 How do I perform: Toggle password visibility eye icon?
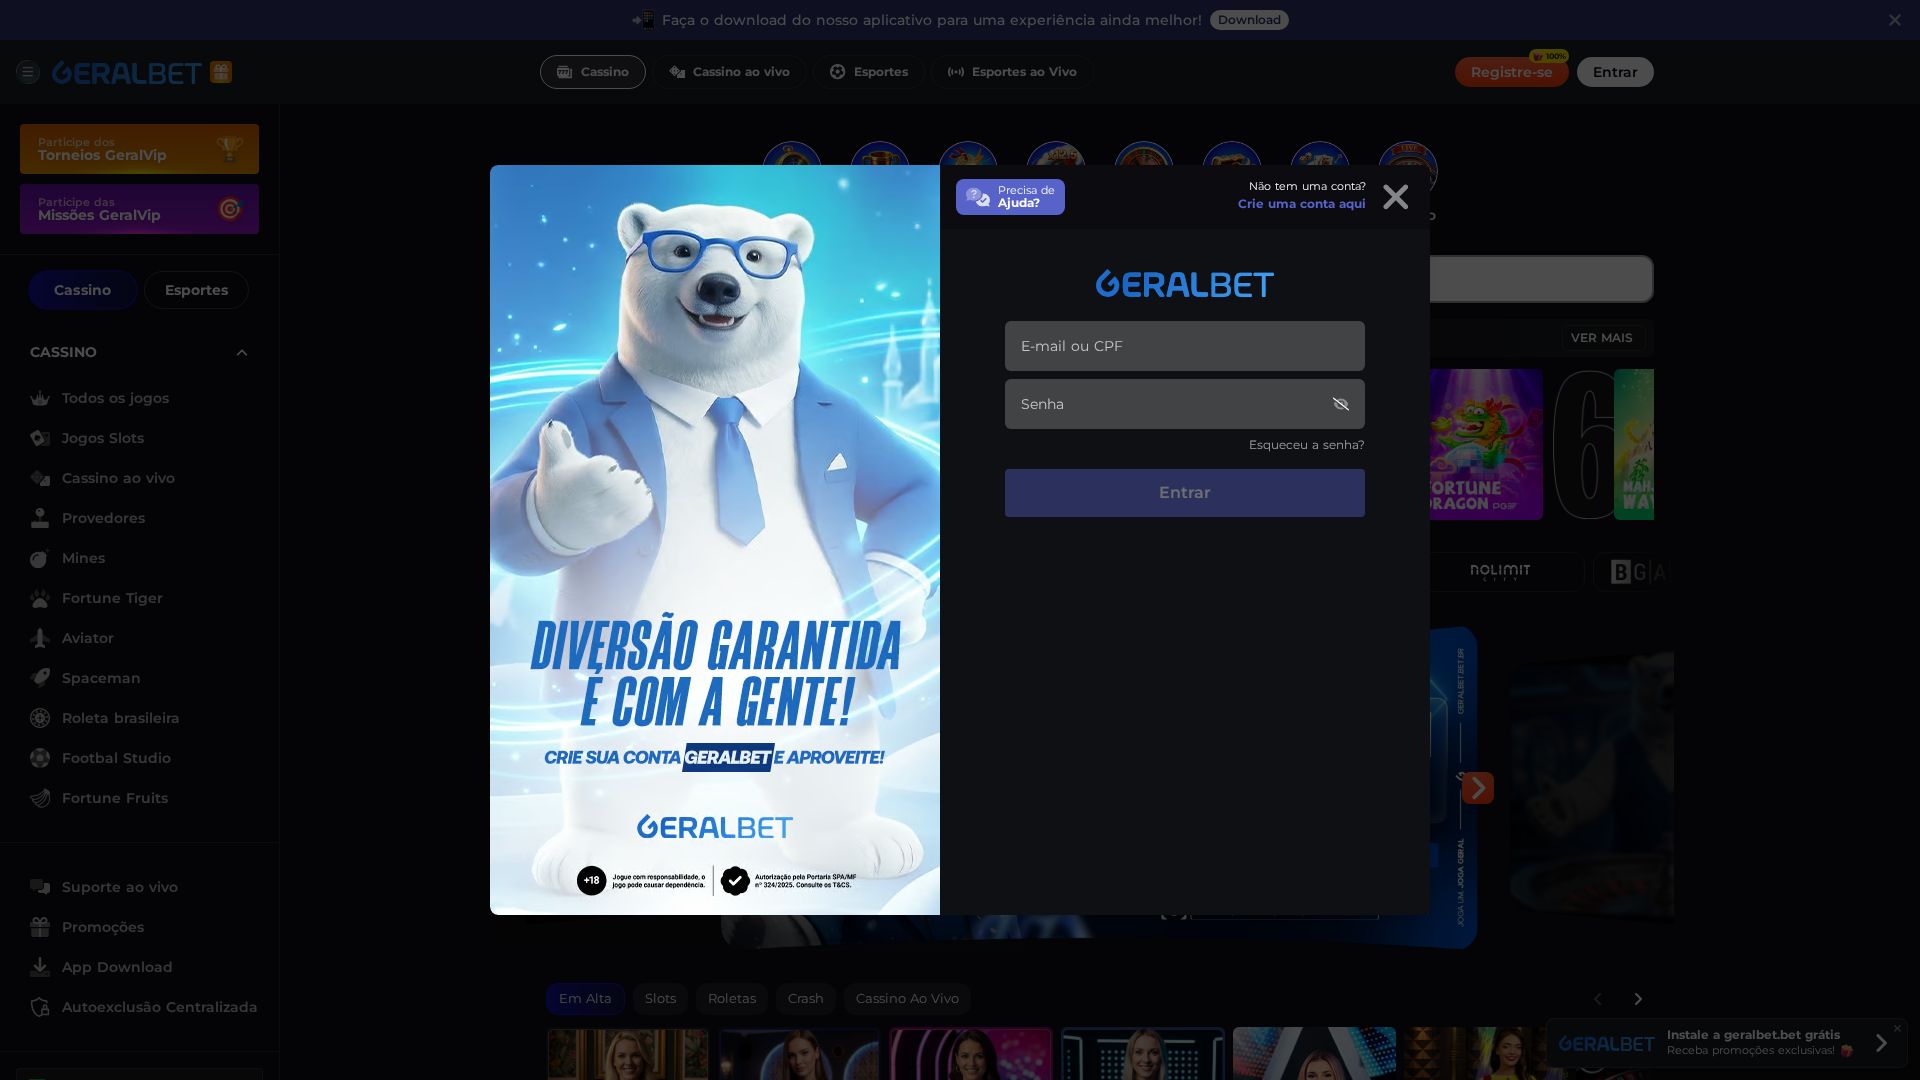click(x=1341, y=404)
